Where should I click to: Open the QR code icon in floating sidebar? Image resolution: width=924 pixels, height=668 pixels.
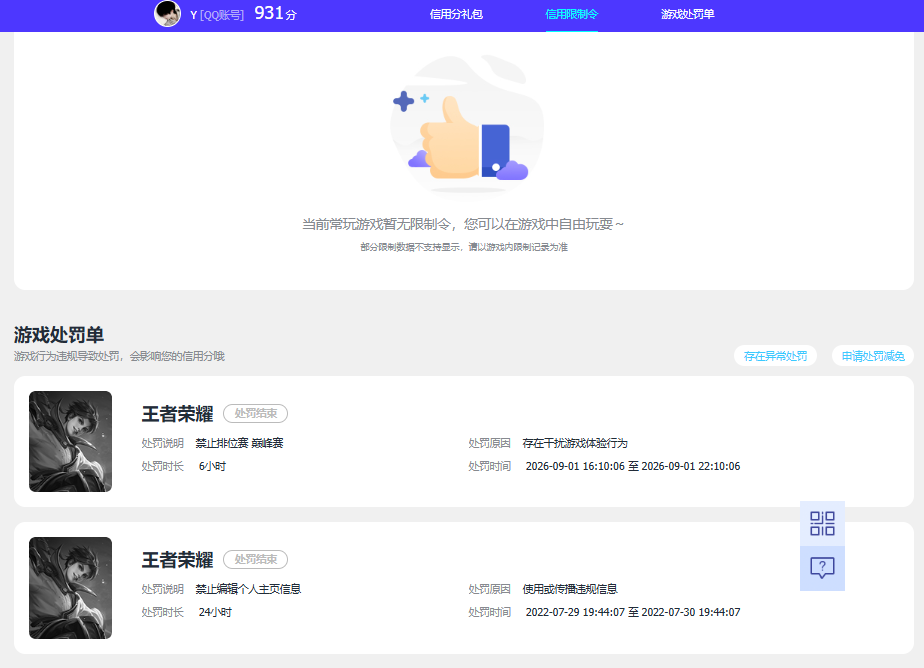pyautogui.click(x=822, y=523)
